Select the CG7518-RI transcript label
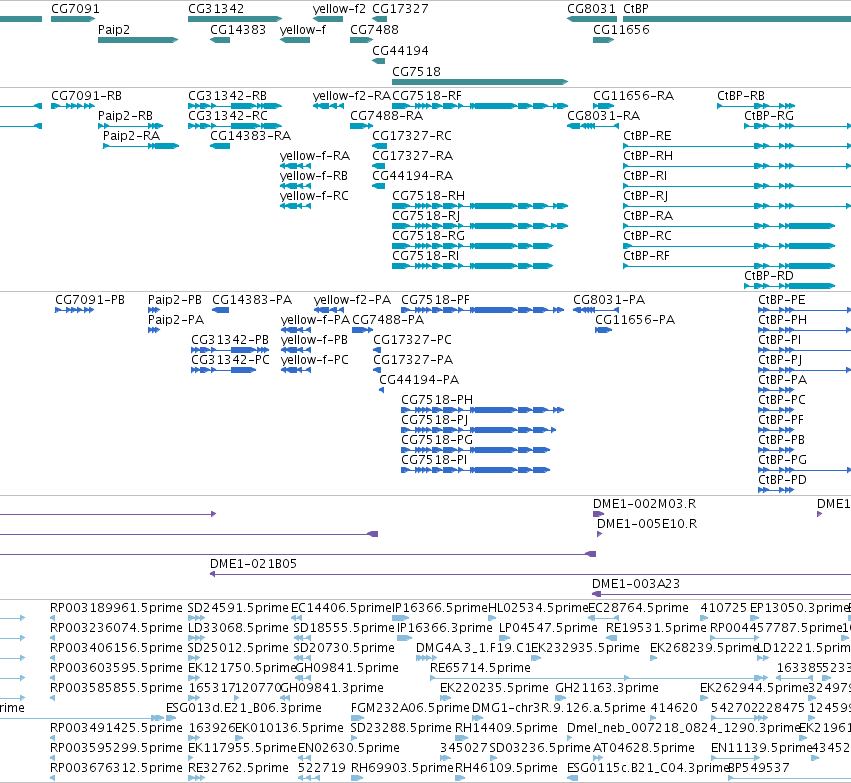The width and height of the screenshot is (851, 783). tap(426, 257)
